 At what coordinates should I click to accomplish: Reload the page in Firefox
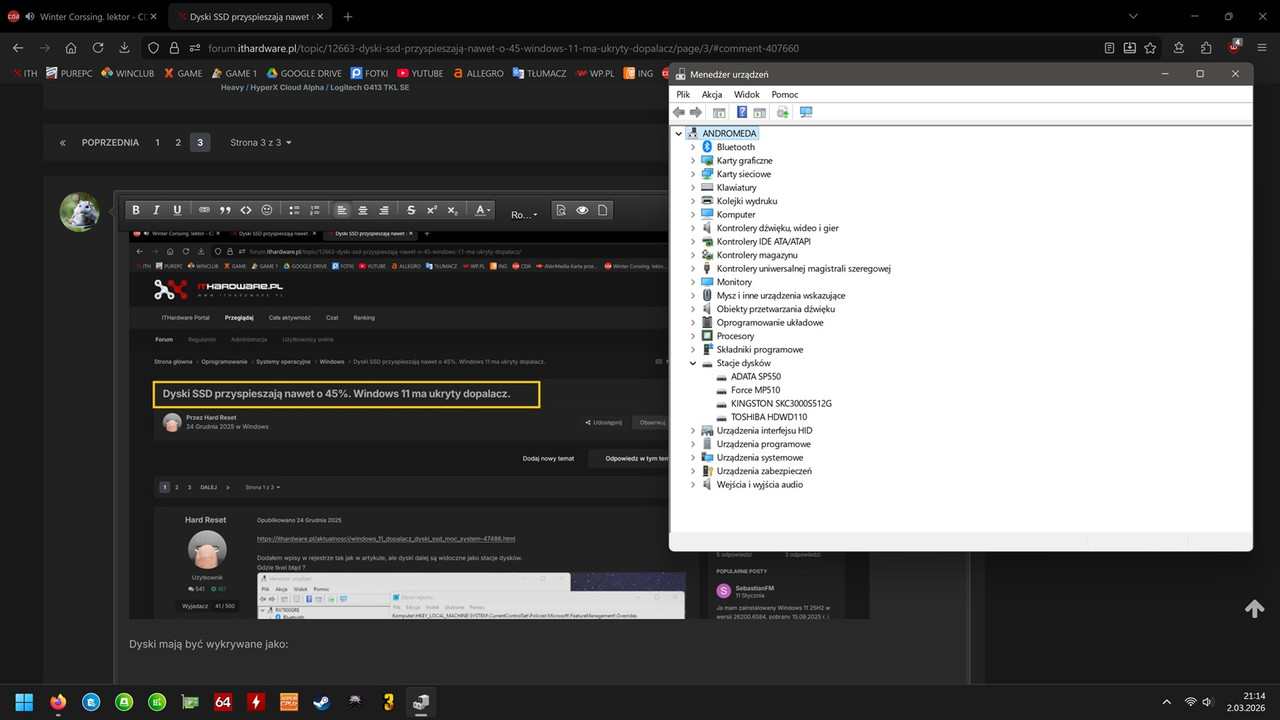[x=98, y=48]
